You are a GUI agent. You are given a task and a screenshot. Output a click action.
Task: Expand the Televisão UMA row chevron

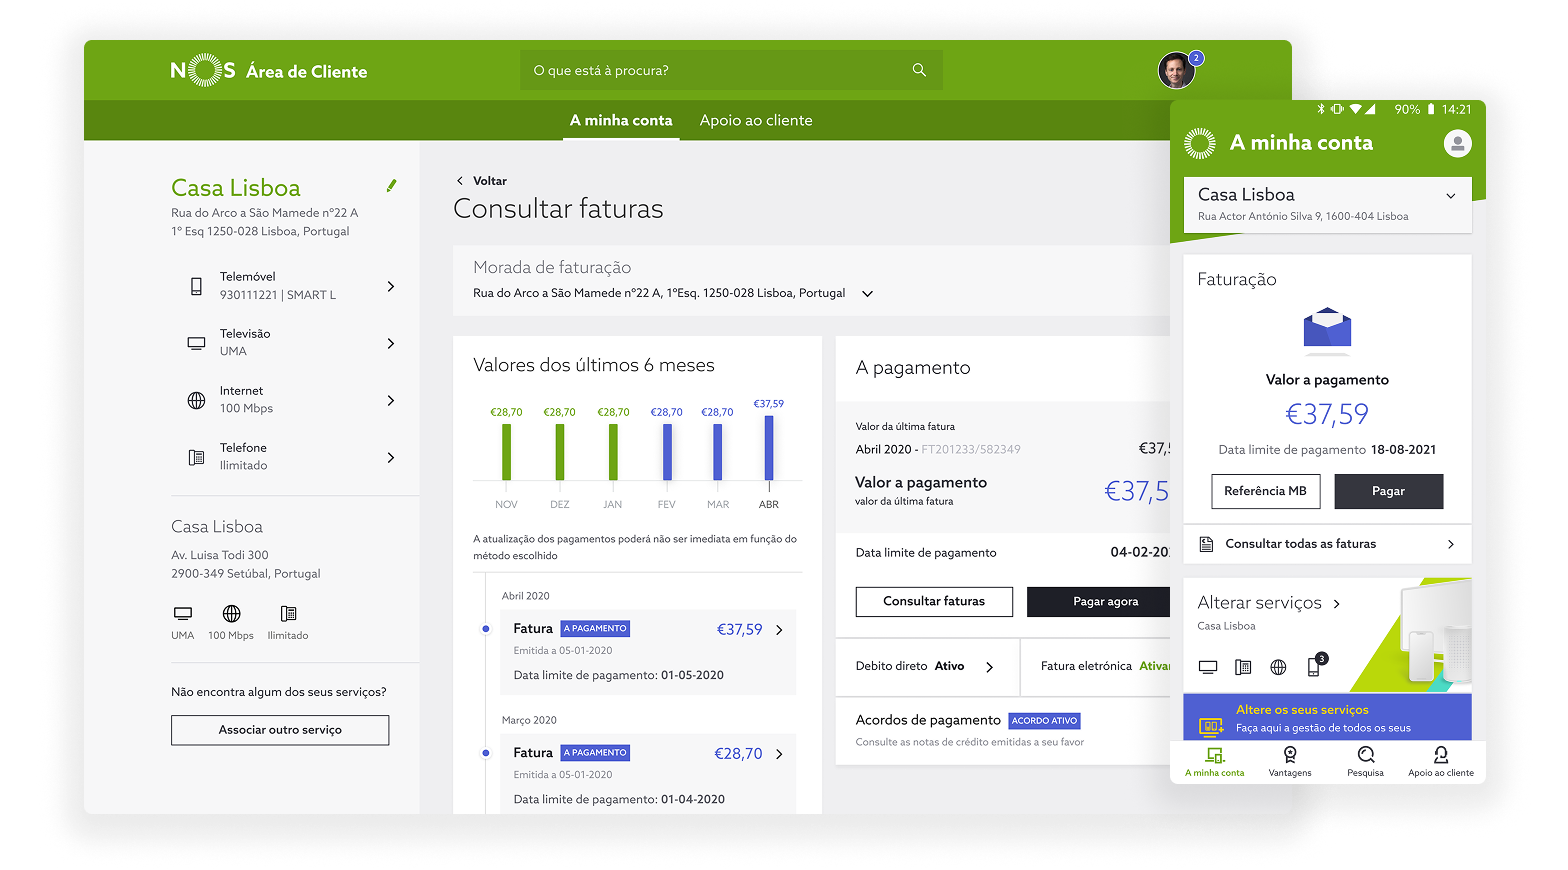391,343
